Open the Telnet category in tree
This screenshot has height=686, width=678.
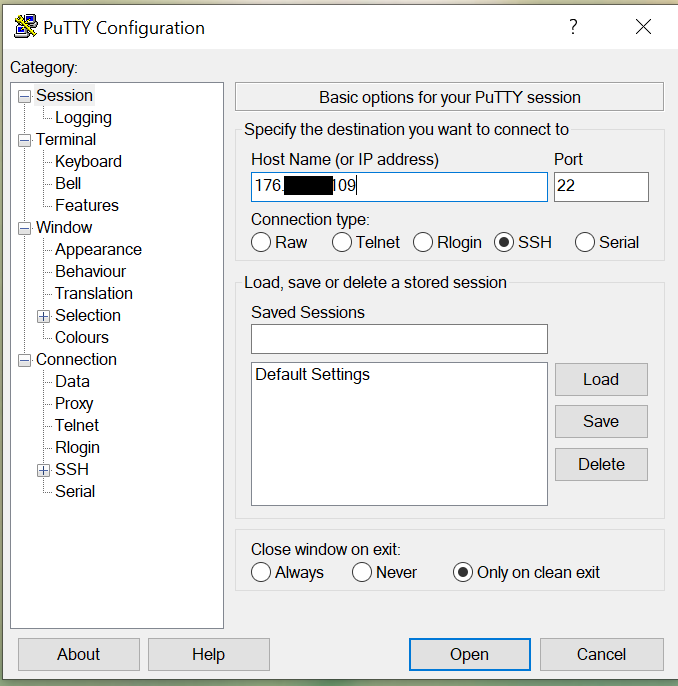pyautogui.click(x=77, y=425)
